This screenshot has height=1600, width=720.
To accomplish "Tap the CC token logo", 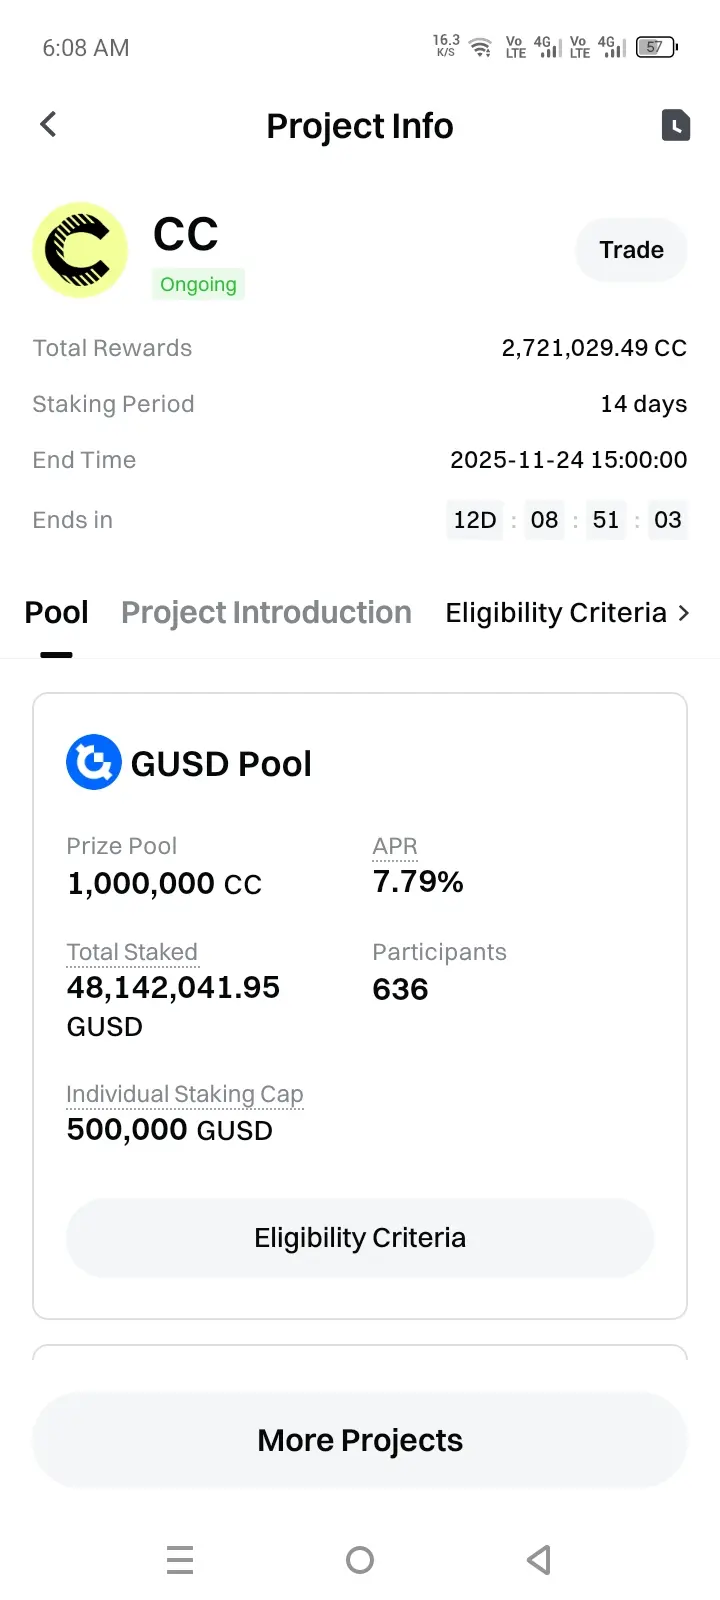I will [x=80, y=251].
